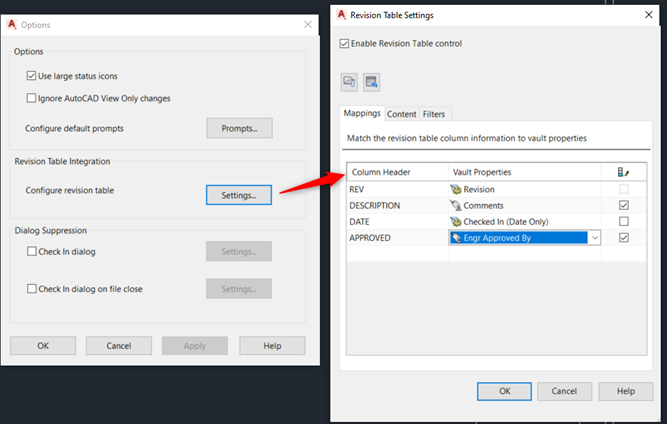Switch to the Filters tab
This screenshot has width=667, height=424.
(x=433, y=114)
